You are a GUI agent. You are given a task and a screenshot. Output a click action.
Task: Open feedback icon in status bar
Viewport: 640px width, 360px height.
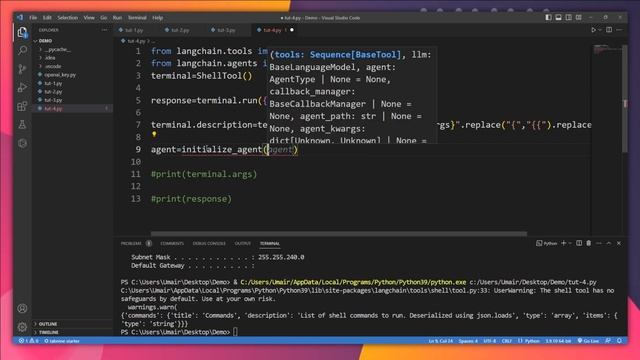click(608, 340)
